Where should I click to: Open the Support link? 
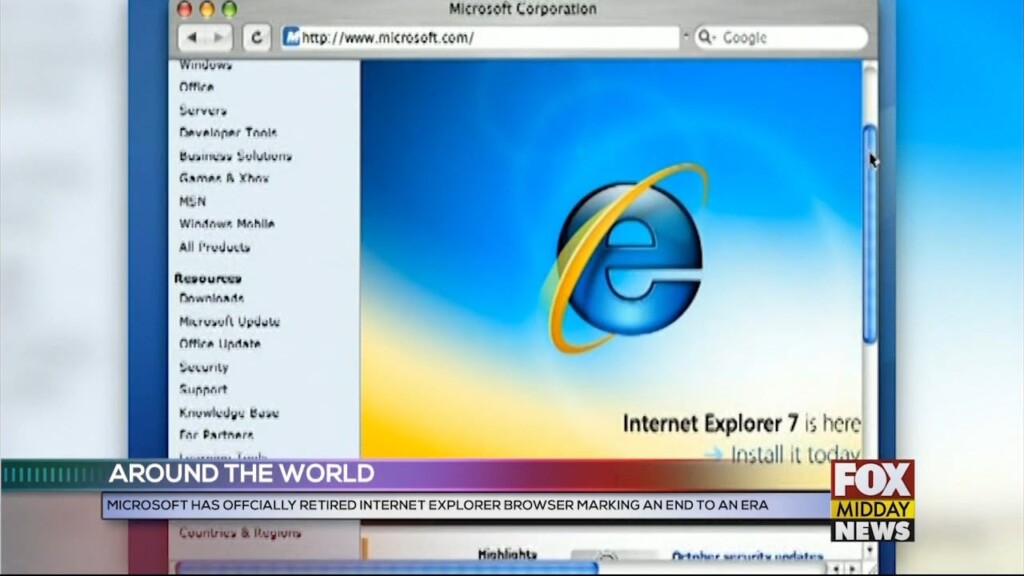[x=203, y=389]
